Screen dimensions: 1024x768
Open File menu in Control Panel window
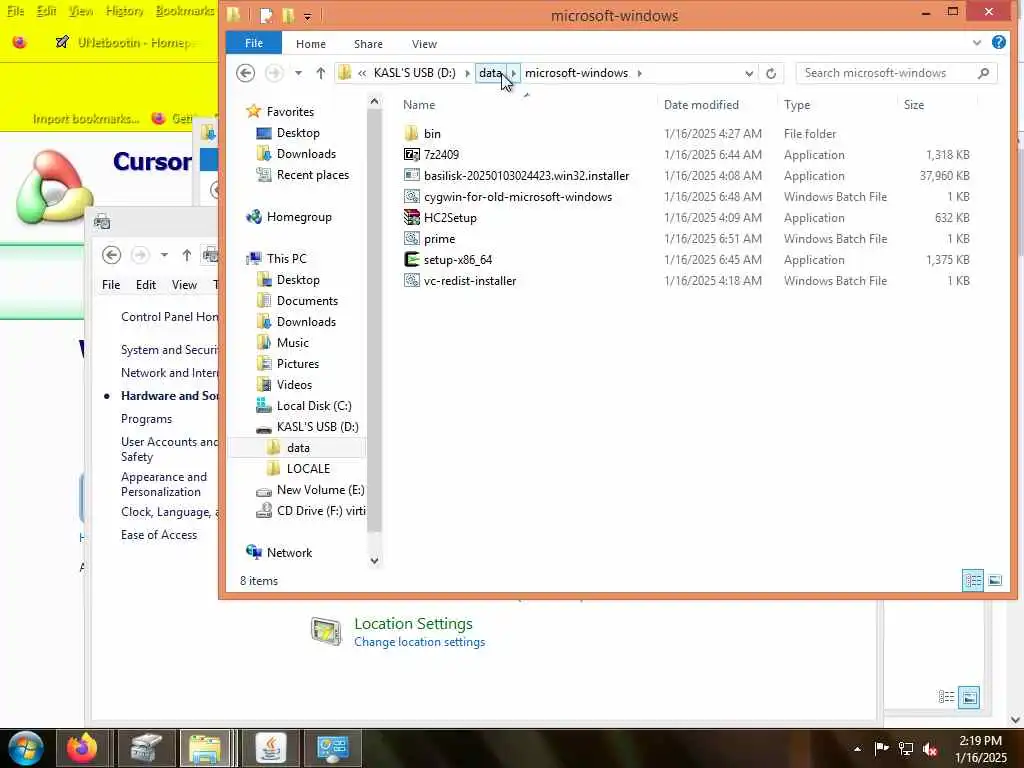111,285
